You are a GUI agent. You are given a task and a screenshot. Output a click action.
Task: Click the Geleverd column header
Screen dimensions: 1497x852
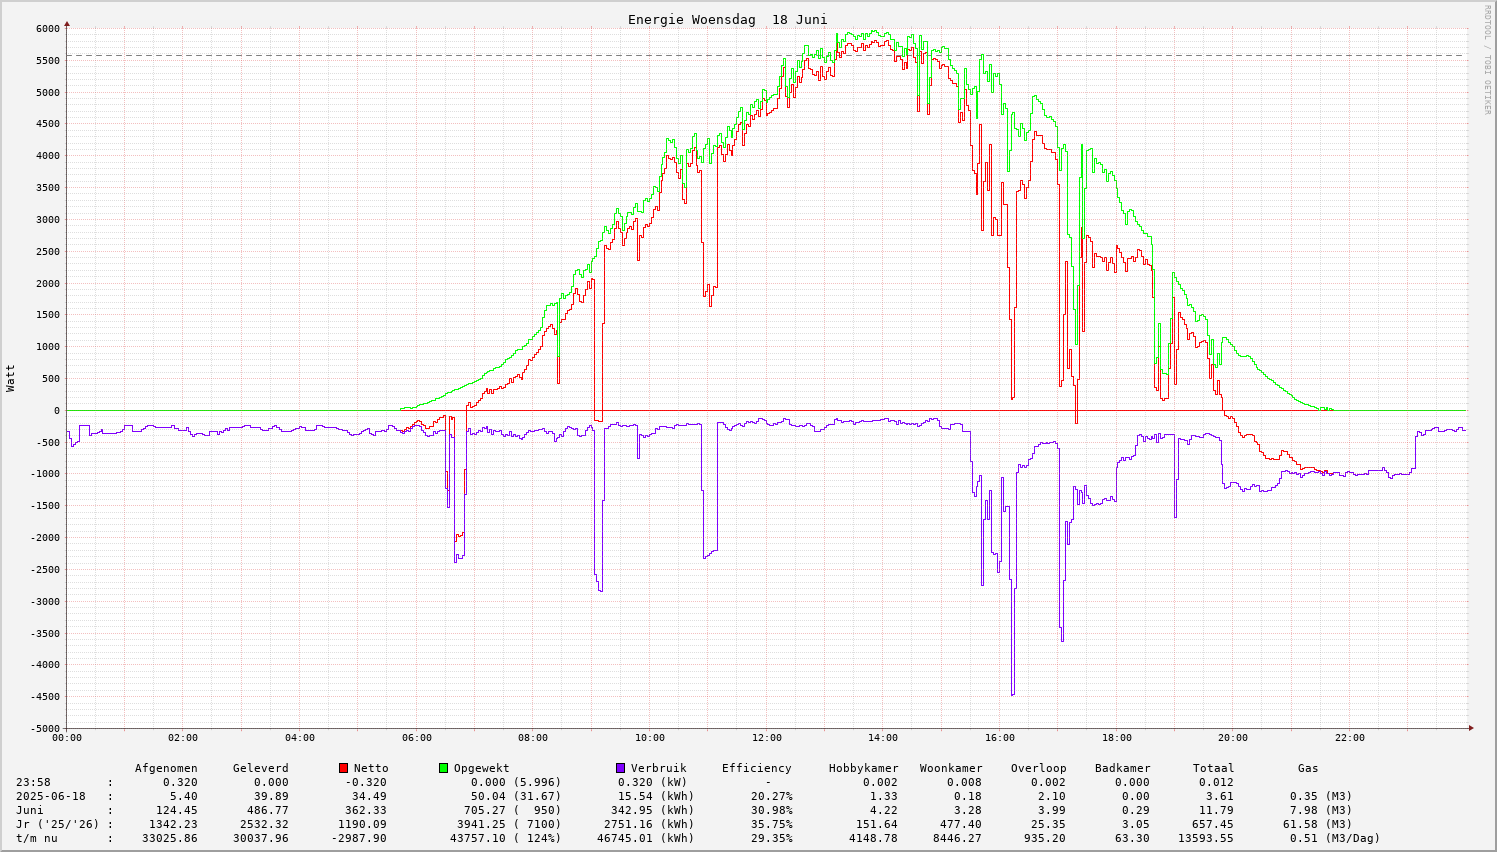coord(260,768)
